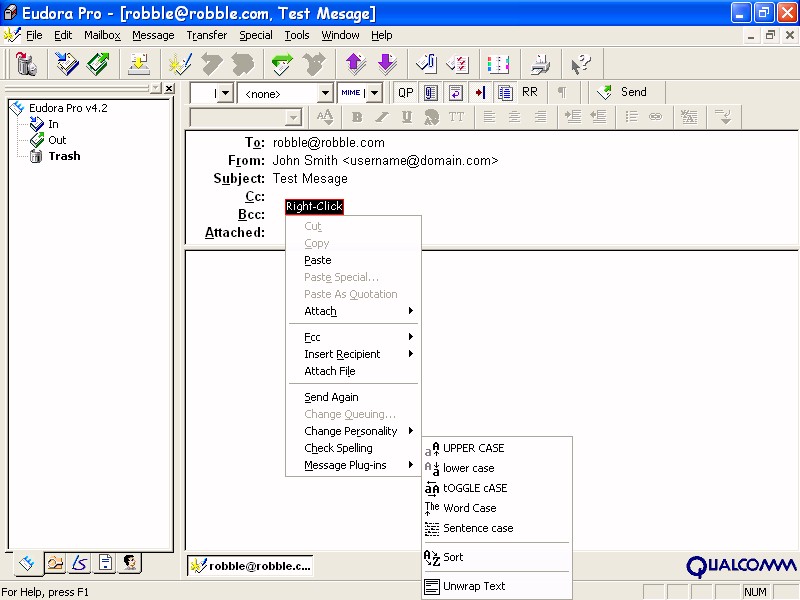Screen dimensions: 800x600
Task: Choose Paste from context menu
Action: 354,260
